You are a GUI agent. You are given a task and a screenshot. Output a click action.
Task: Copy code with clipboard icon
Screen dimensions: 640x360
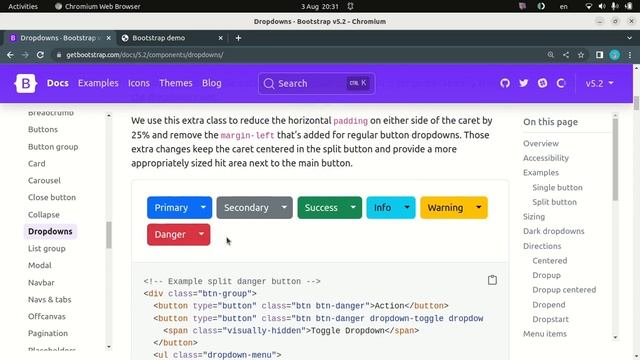point(492,280)
